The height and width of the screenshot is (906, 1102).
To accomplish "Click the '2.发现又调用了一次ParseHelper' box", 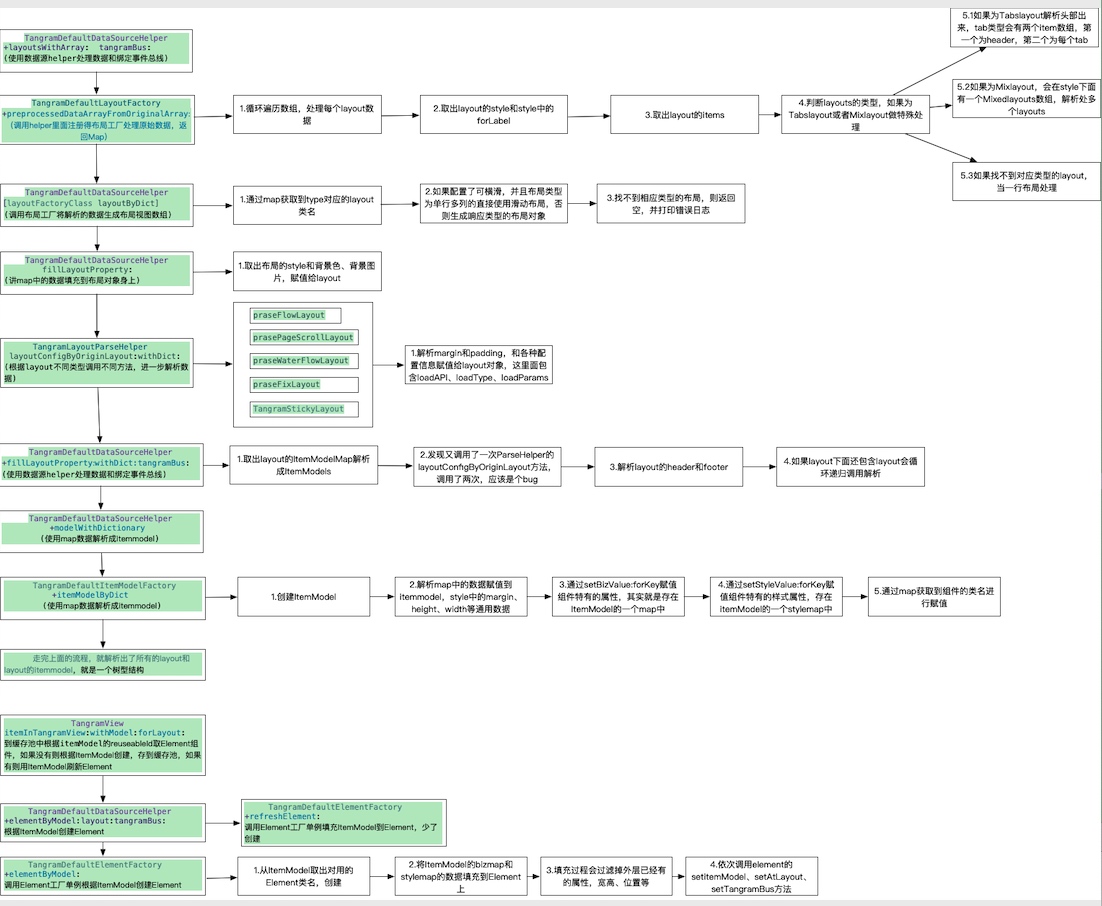I will point(487,467).
